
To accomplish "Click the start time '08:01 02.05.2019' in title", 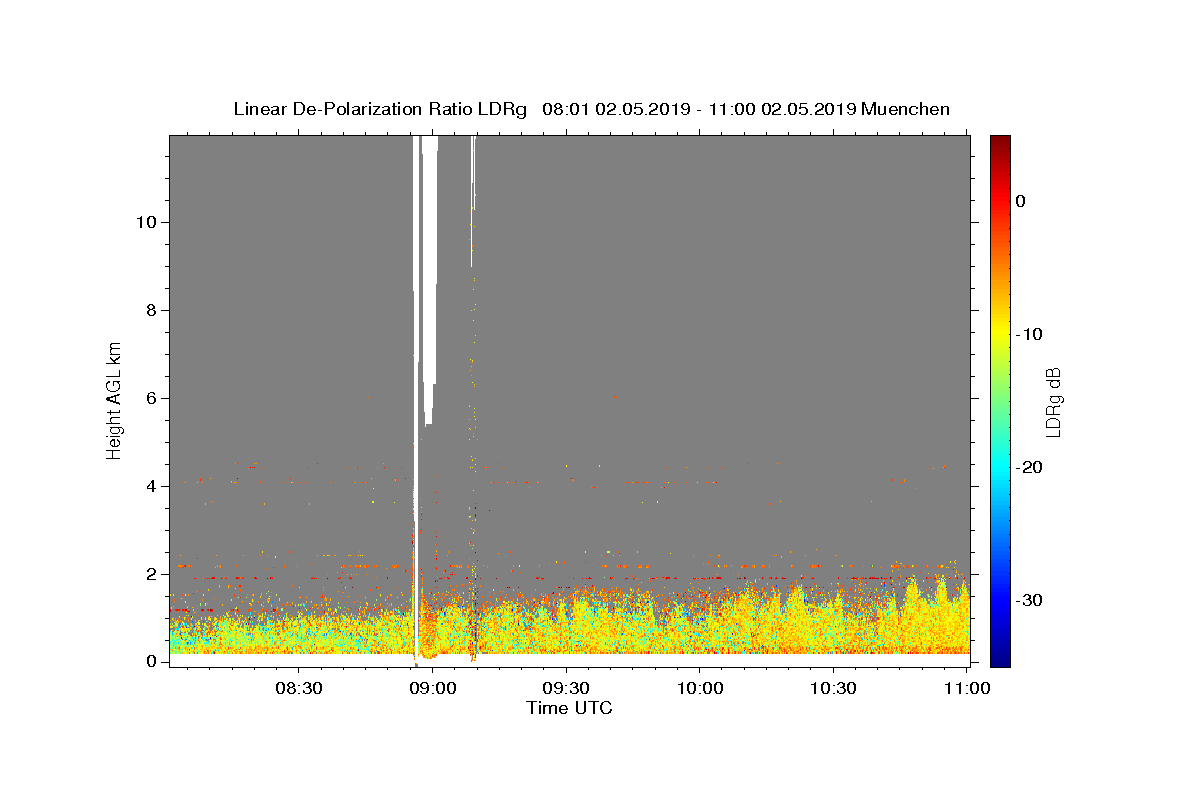I will (x=615, y=109).
